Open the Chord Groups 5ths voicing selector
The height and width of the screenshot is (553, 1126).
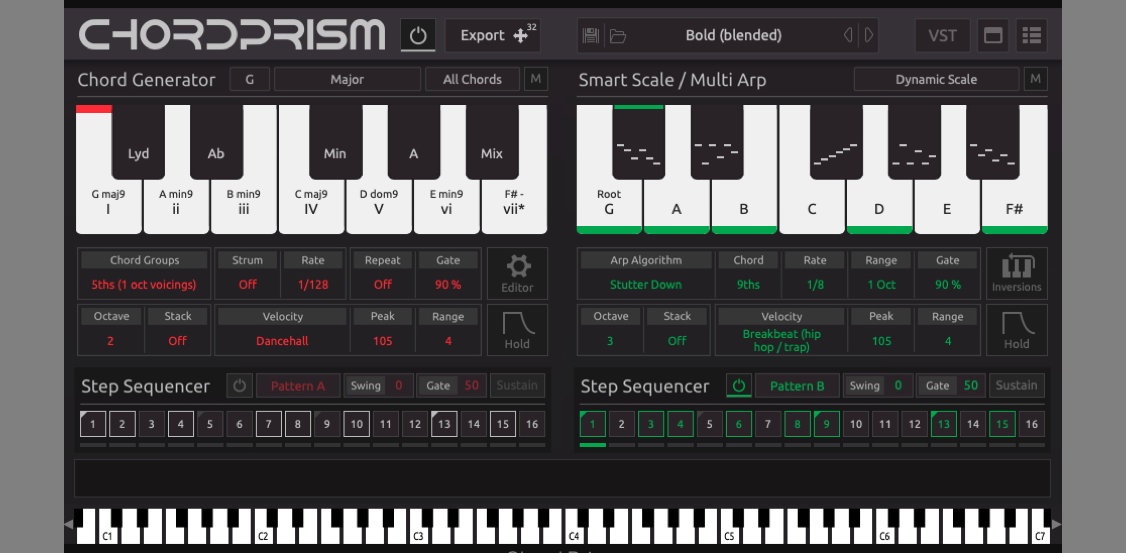[x=144, y=284]
